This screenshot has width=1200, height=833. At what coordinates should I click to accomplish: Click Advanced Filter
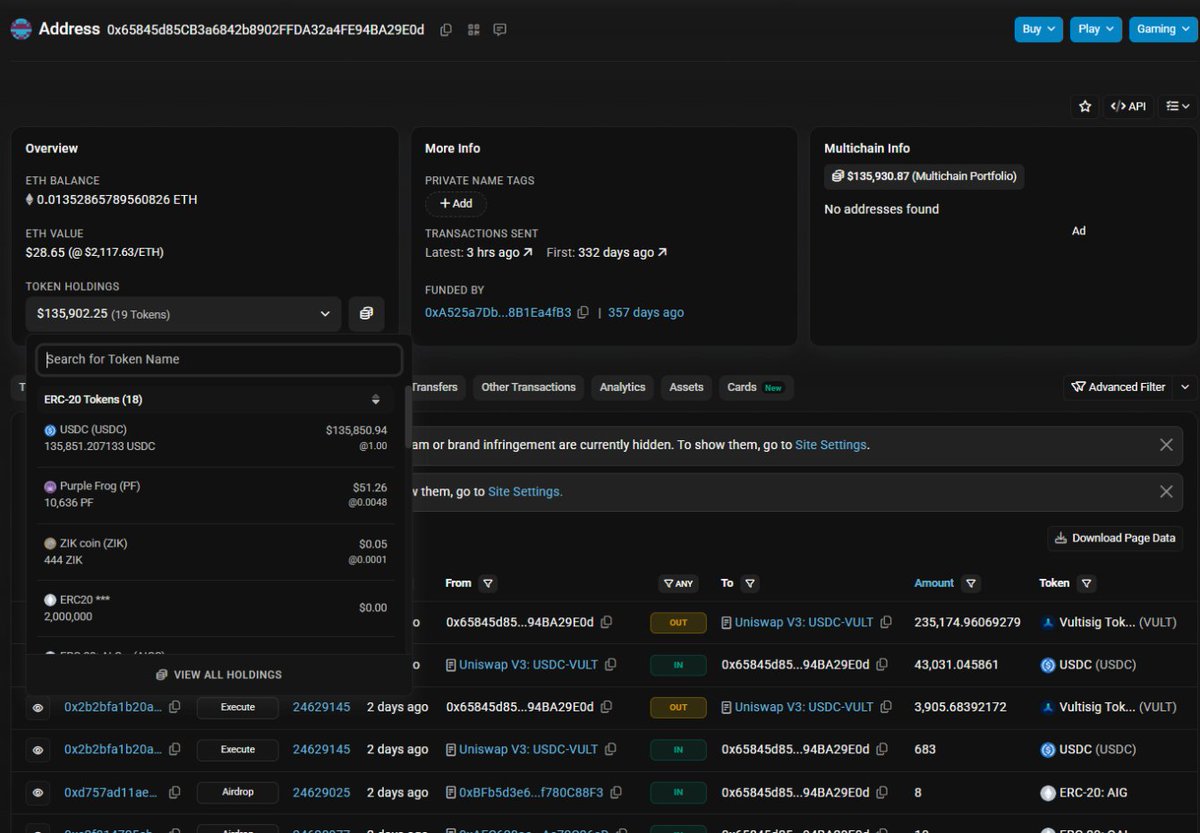1118,387
